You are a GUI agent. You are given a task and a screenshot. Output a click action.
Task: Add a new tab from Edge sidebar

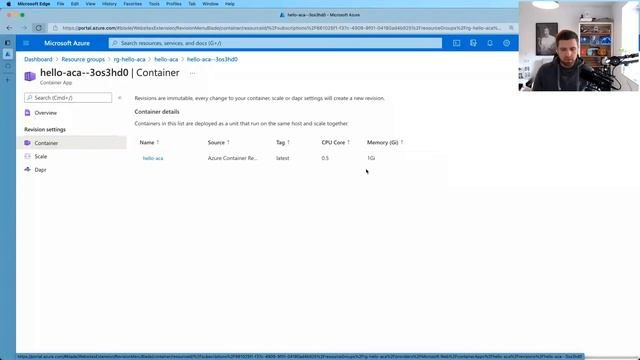pyautogui.click(x=8, y=80)
